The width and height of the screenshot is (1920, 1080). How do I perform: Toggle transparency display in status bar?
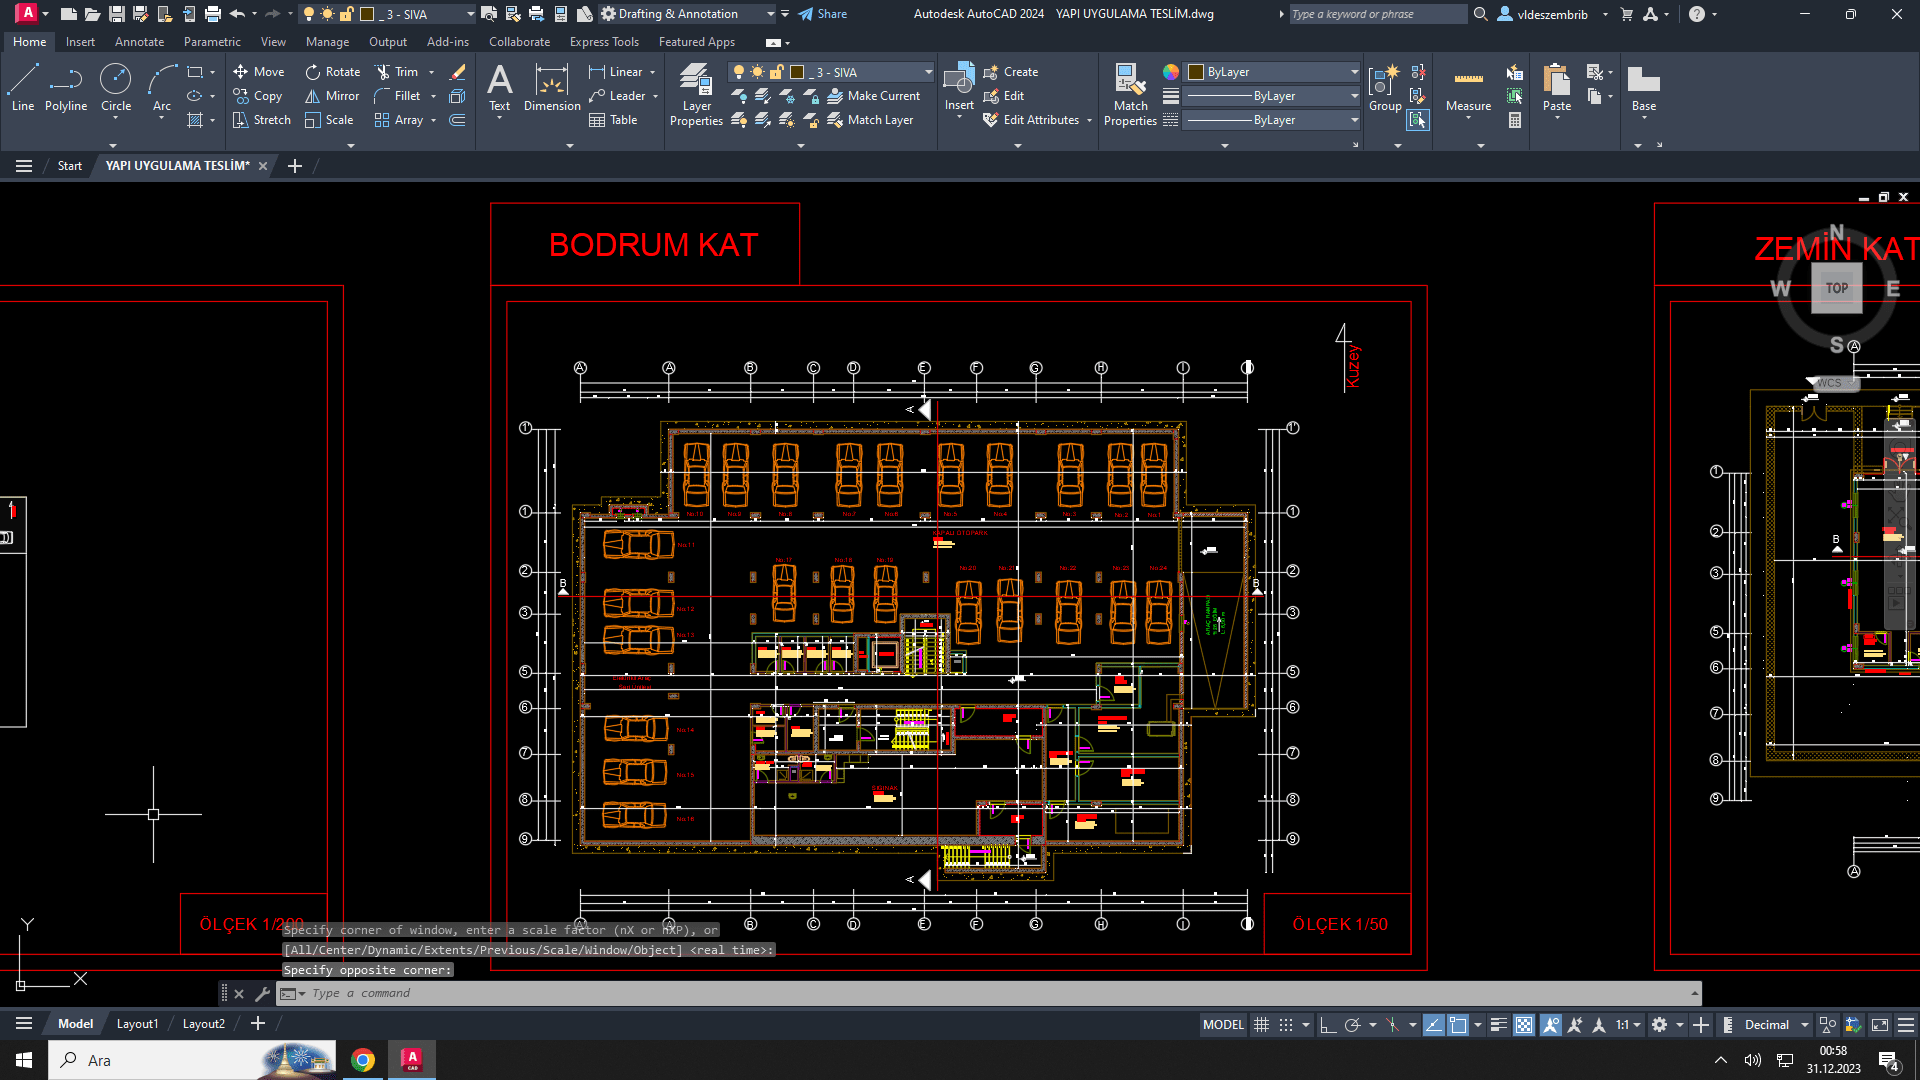point(1523,1025)
